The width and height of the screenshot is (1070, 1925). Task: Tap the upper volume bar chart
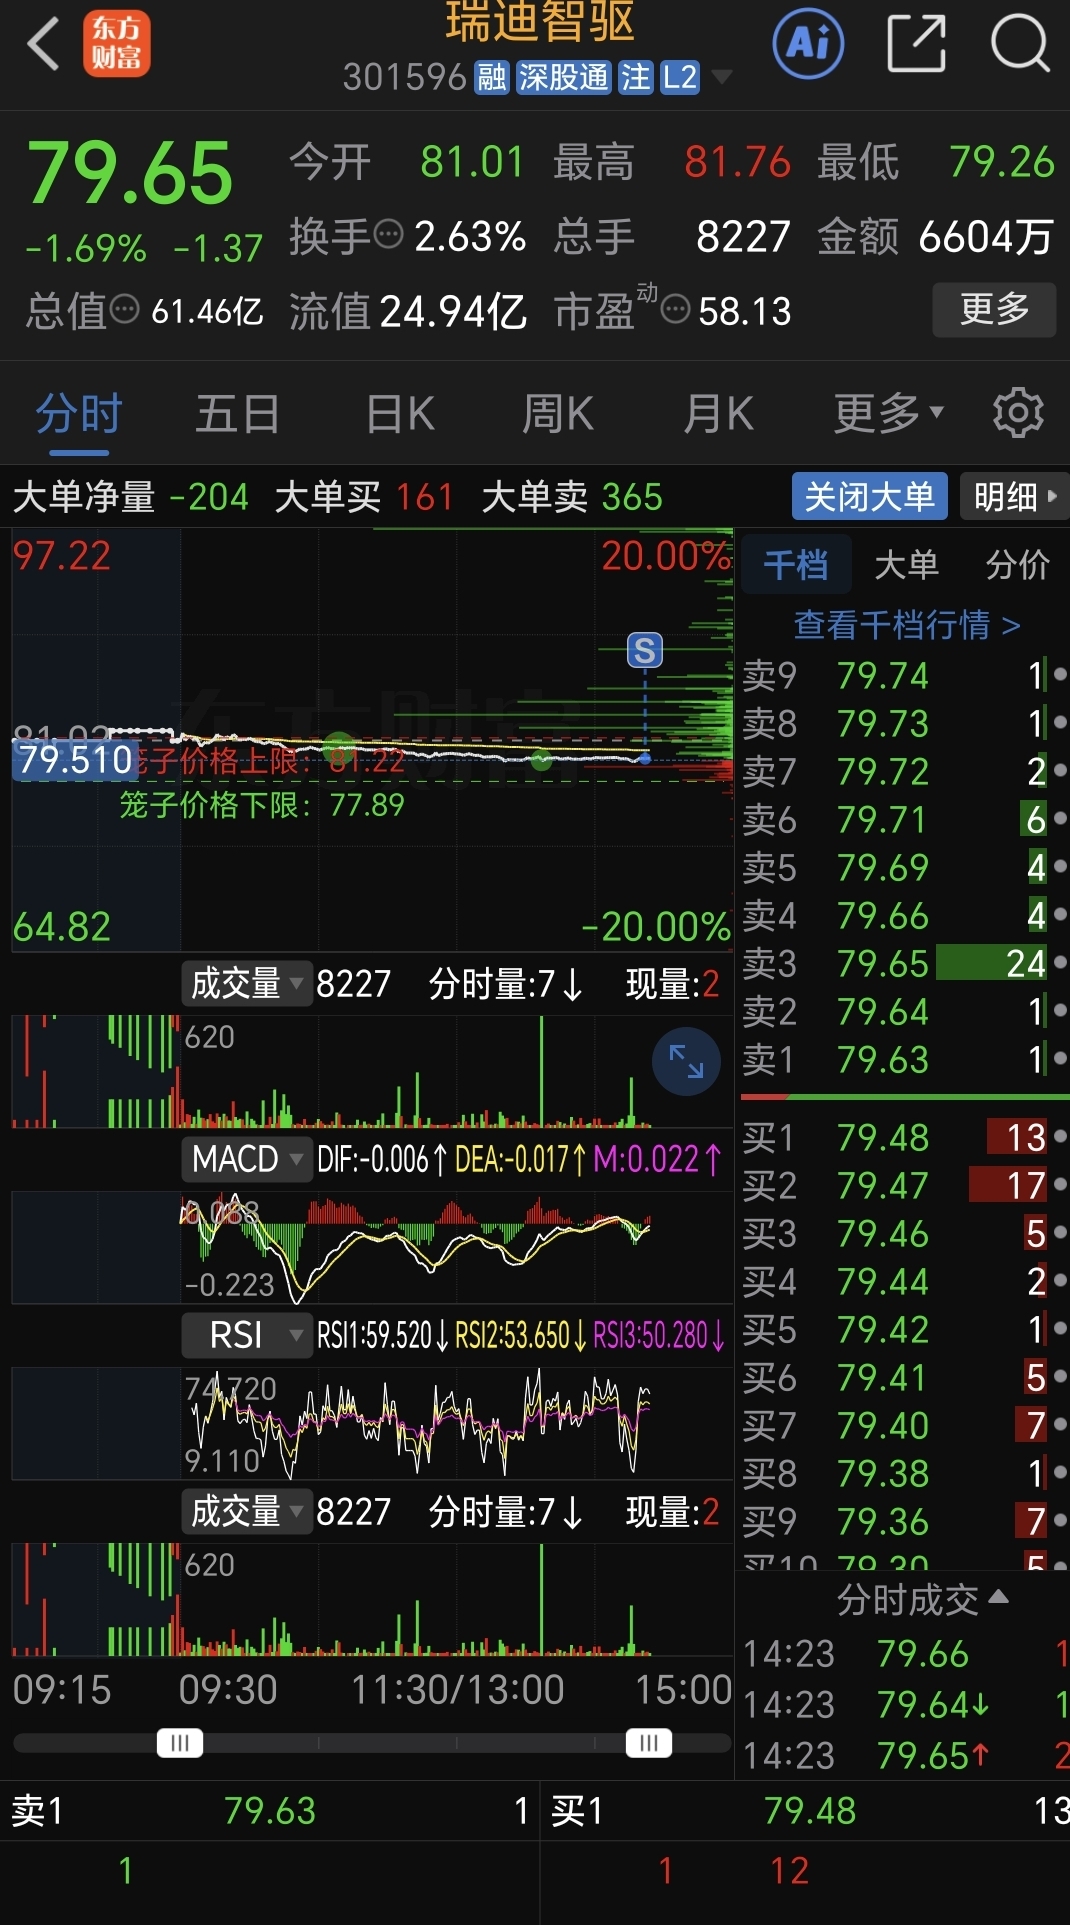tap(372, 1071)
